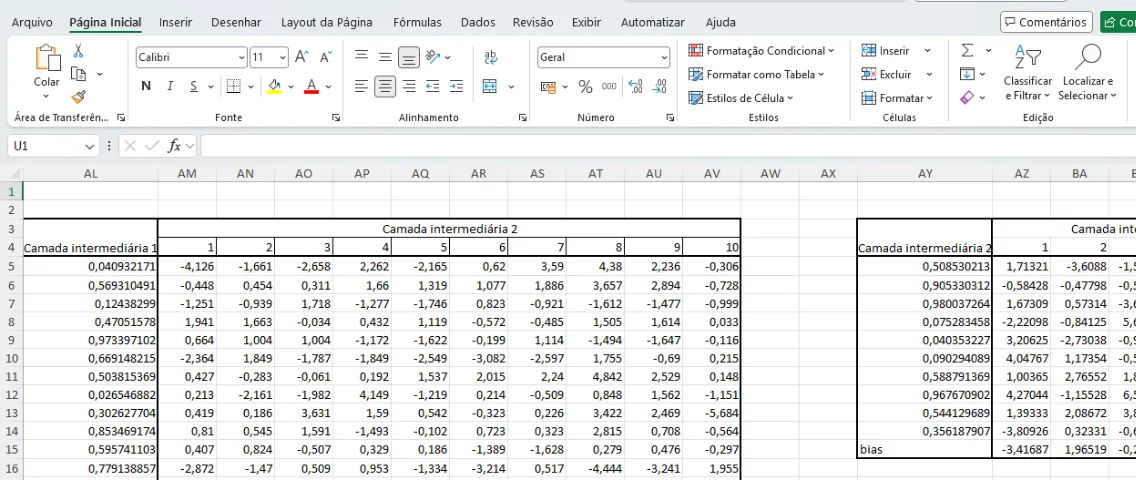This screenshot has width=1136, height=480.
Task: Toggle underline S button
Action: click(193, 86)
